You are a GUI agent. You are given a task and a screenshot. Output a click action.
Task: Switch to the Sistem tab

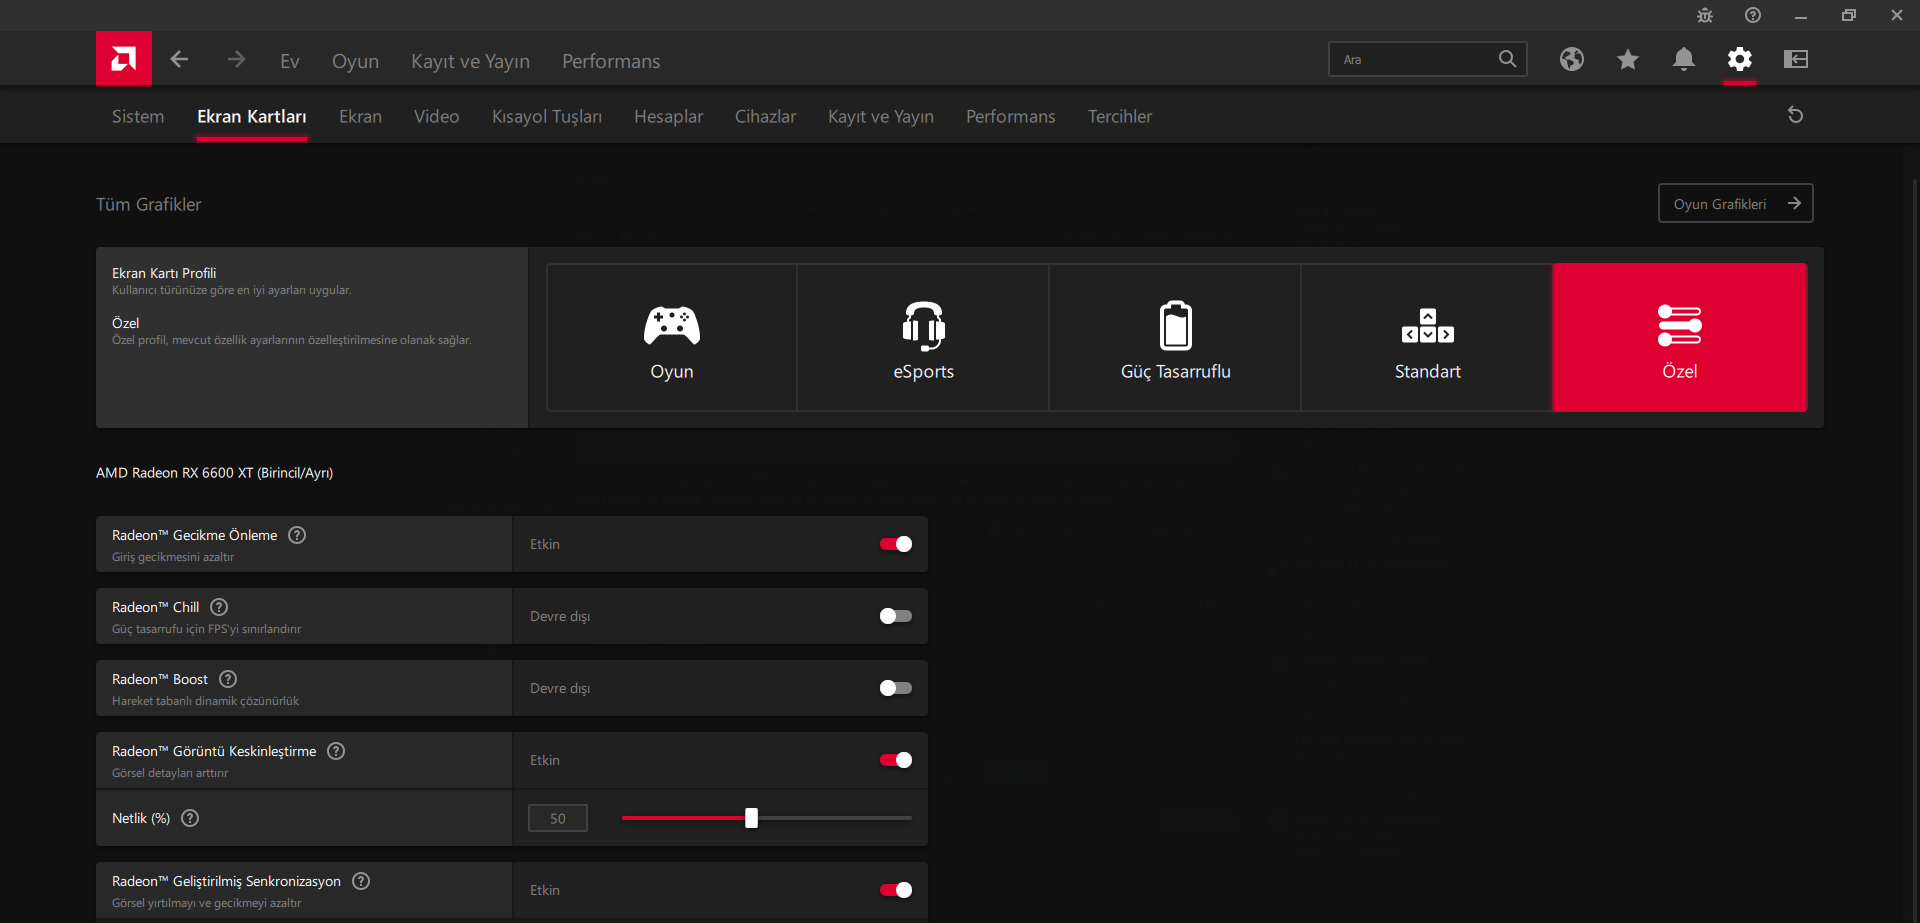click(x=138, y=116)
